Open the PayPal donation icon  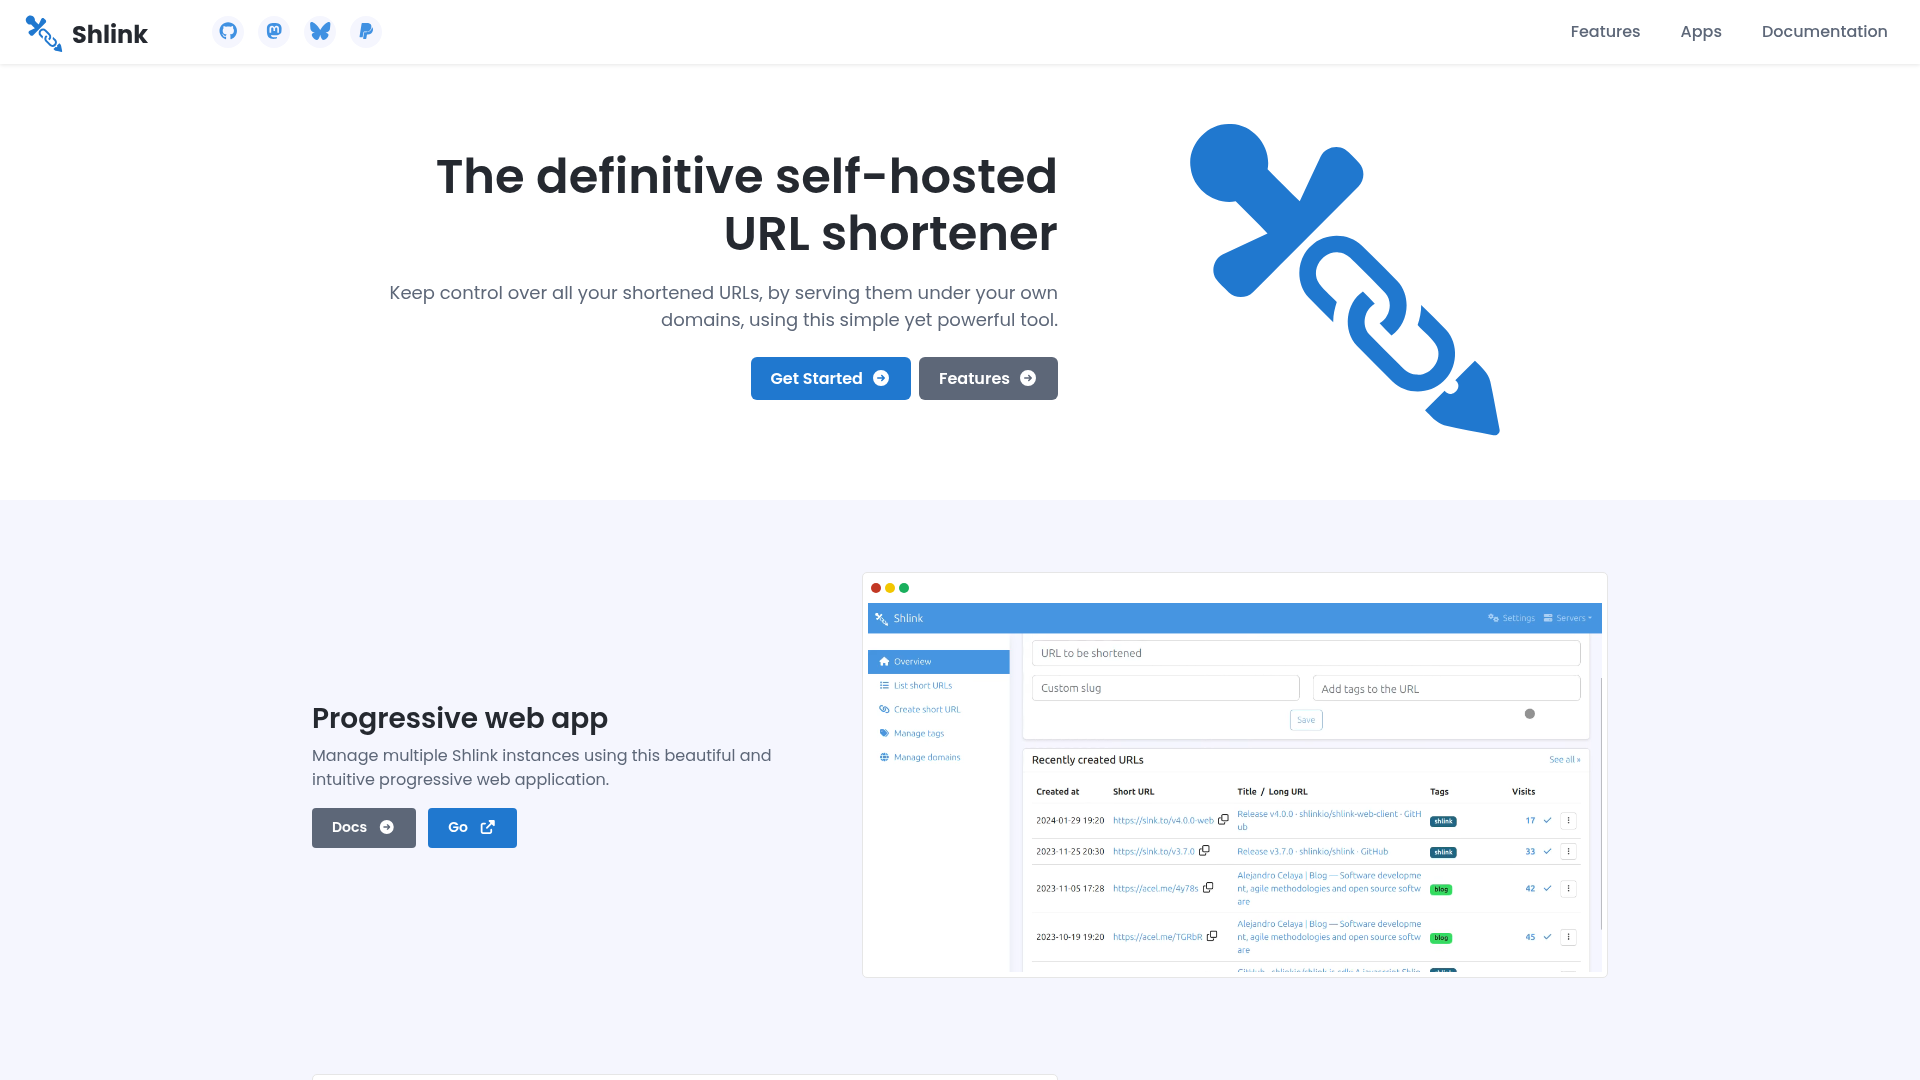366,31
